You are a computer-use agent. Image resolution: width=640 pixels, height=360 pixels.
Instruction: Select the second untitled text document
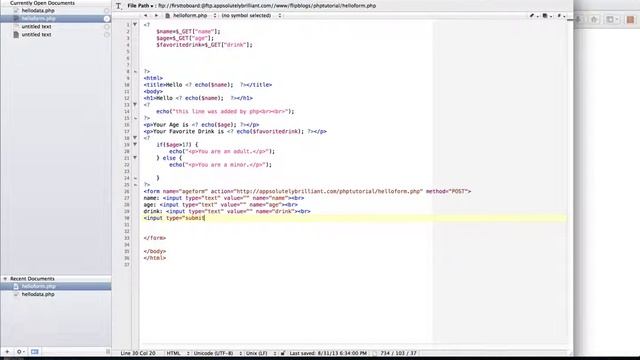(36, 35)
